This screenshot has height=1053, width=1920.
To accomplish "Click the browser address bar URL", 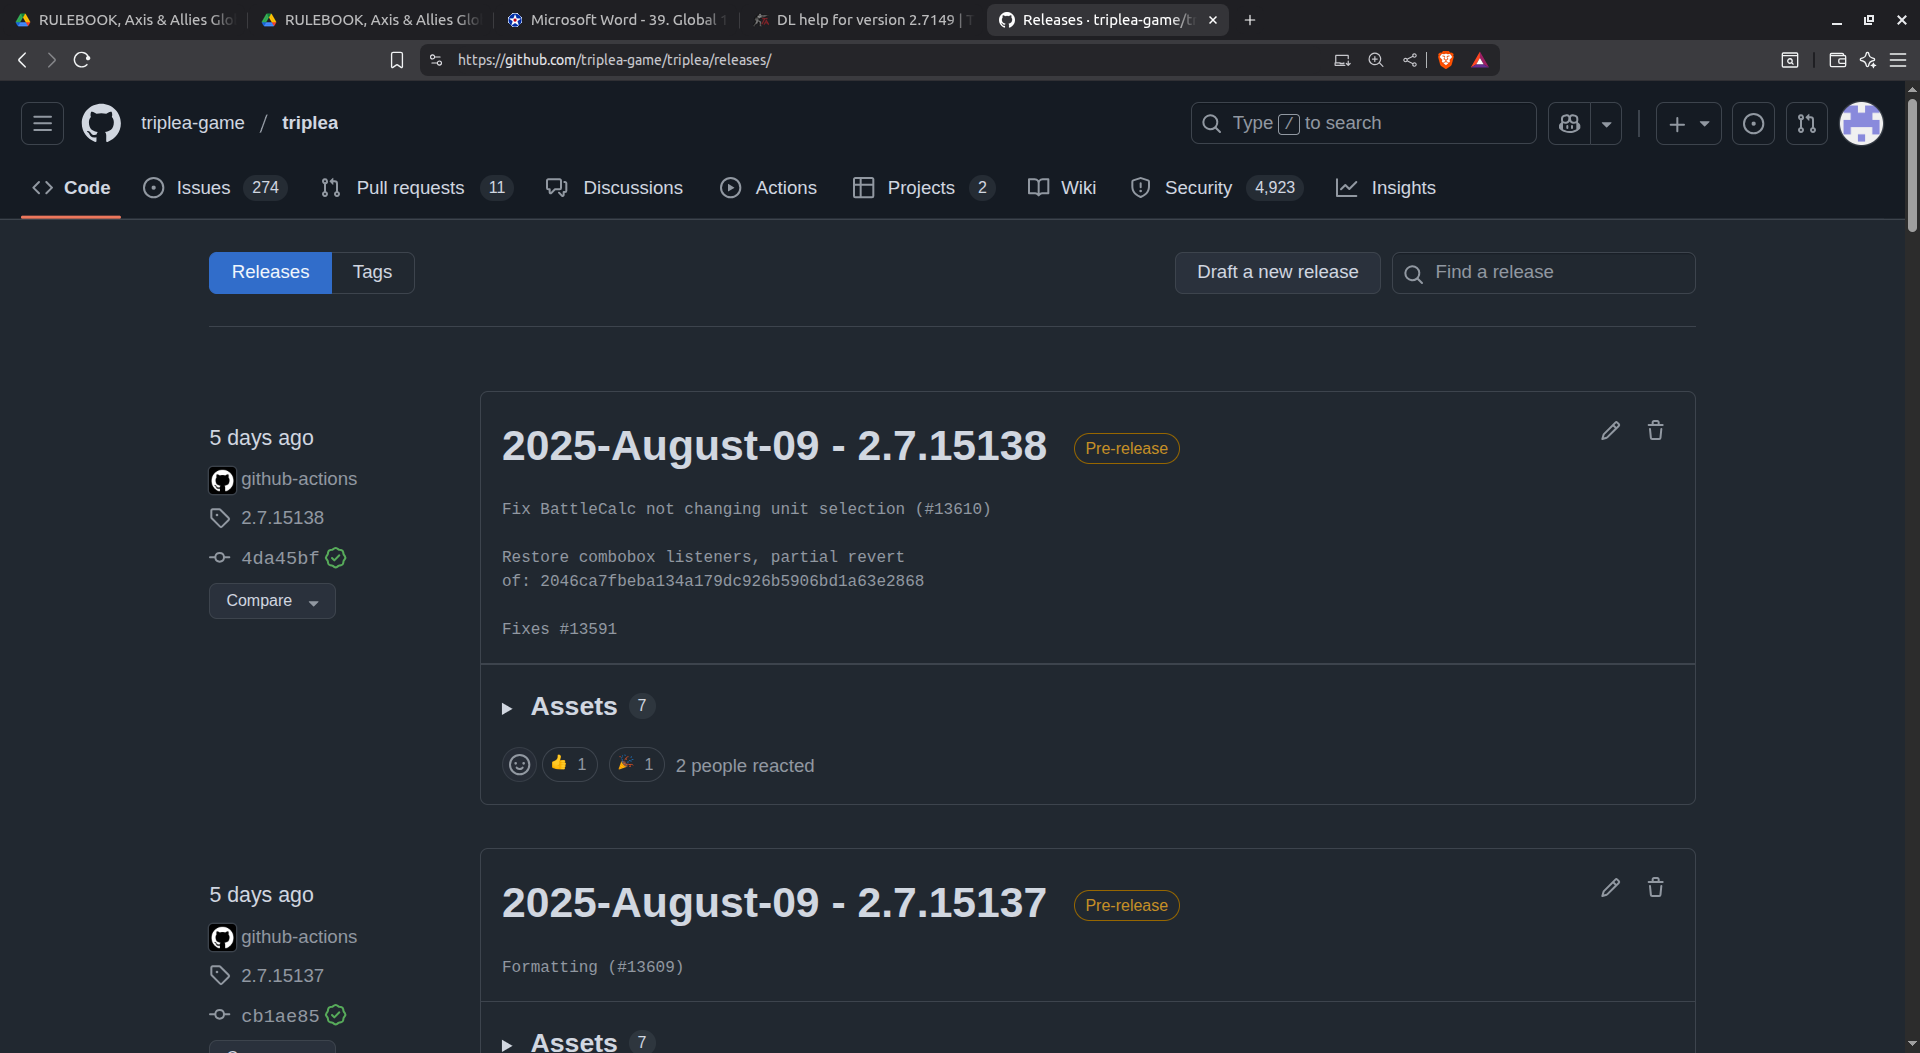I will click(614, 60).
